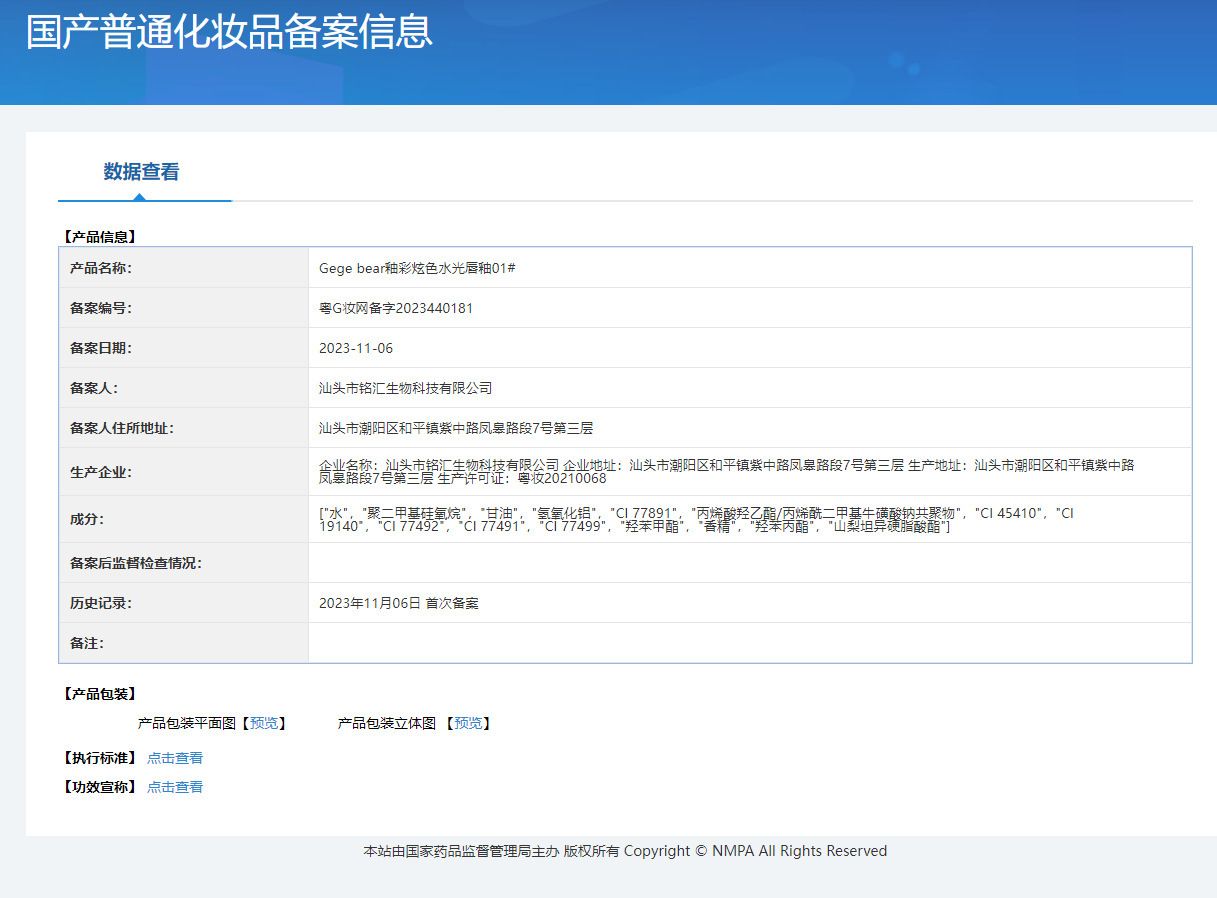Click the empty 备注 value cell

tap(749, 643)
